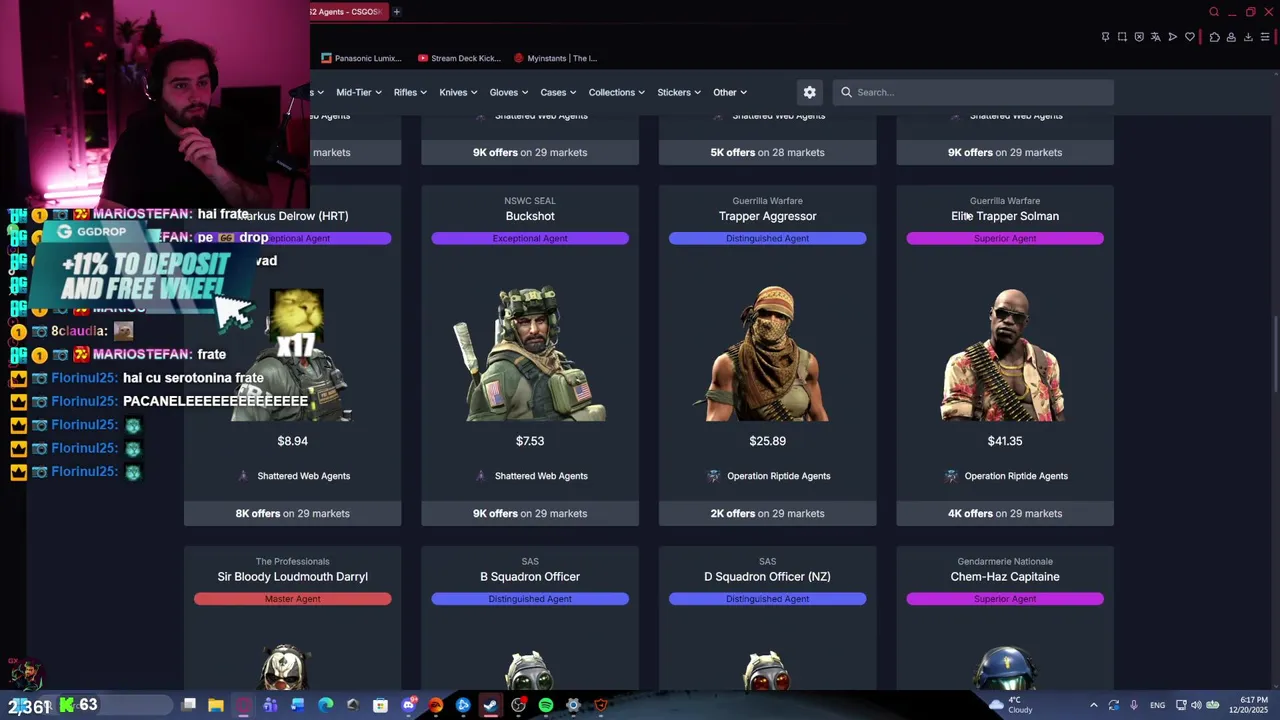
Task: Open the Myinstants bookmark
Action: (x=555, y=58)
